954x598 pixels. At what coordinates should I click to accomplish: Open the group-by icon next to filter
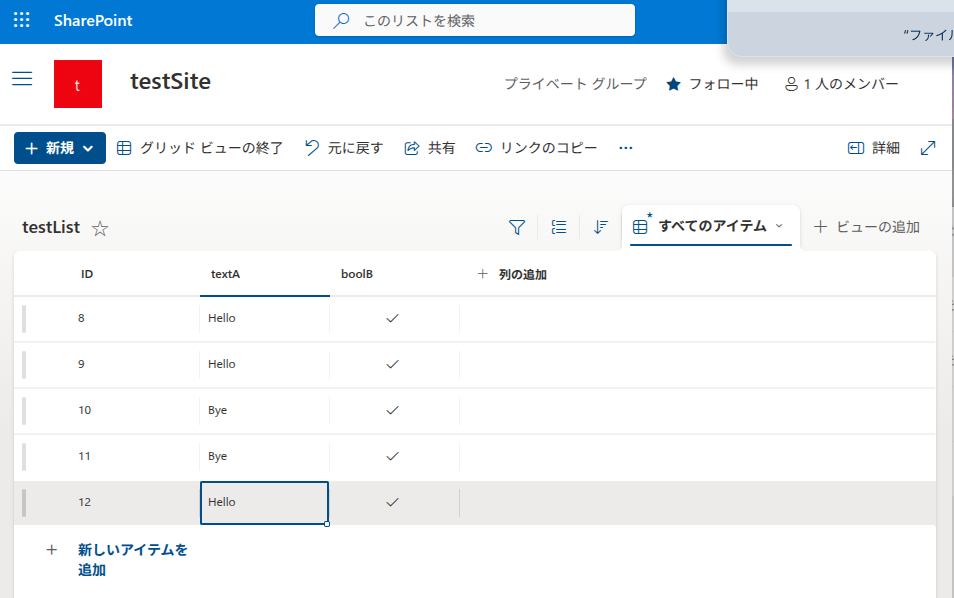point(559,227)
